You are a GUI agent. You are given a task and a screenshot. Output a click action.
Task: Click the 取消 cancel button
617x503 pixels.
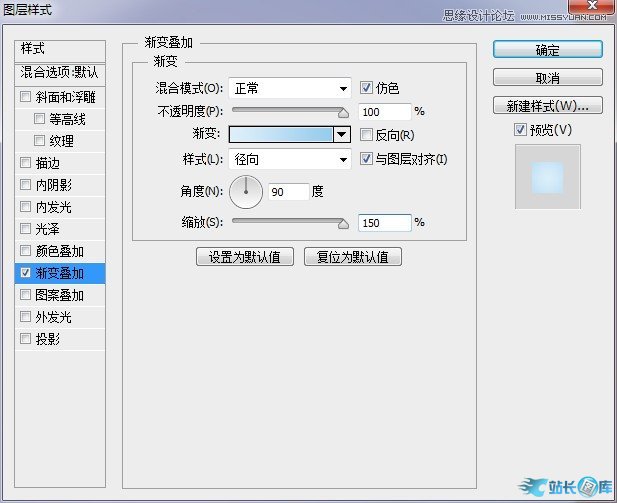pyautogui.click(x=547, y=78)
